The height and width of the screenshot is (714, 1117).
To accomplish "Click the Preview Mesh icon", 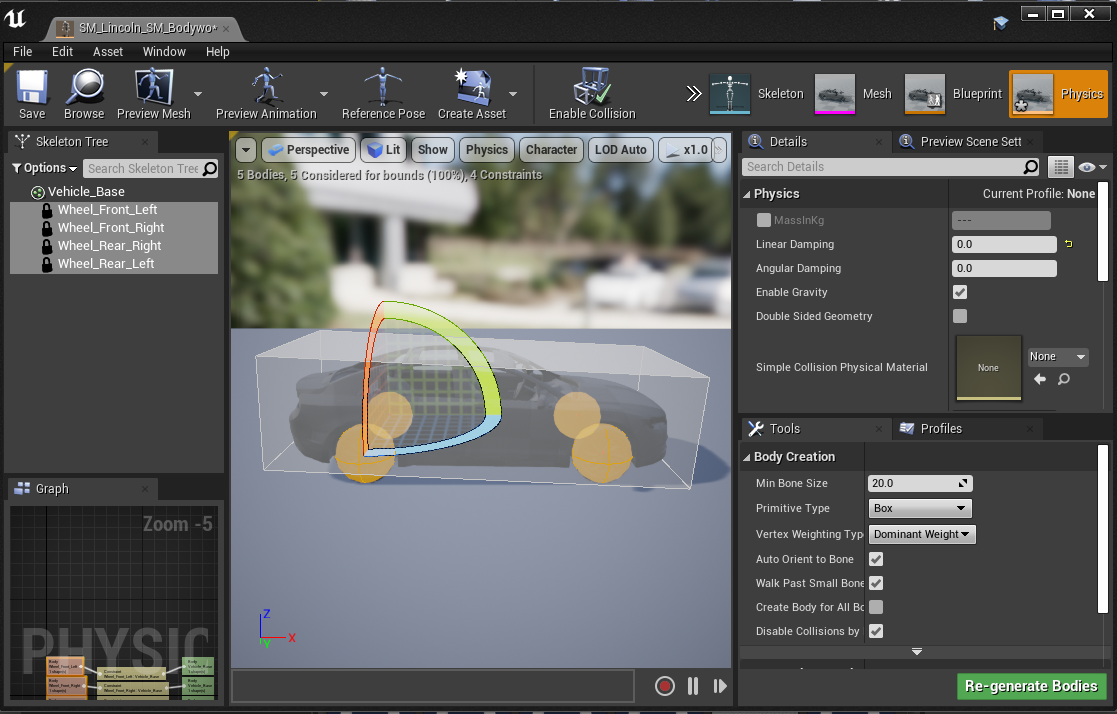I will (152, 88).
